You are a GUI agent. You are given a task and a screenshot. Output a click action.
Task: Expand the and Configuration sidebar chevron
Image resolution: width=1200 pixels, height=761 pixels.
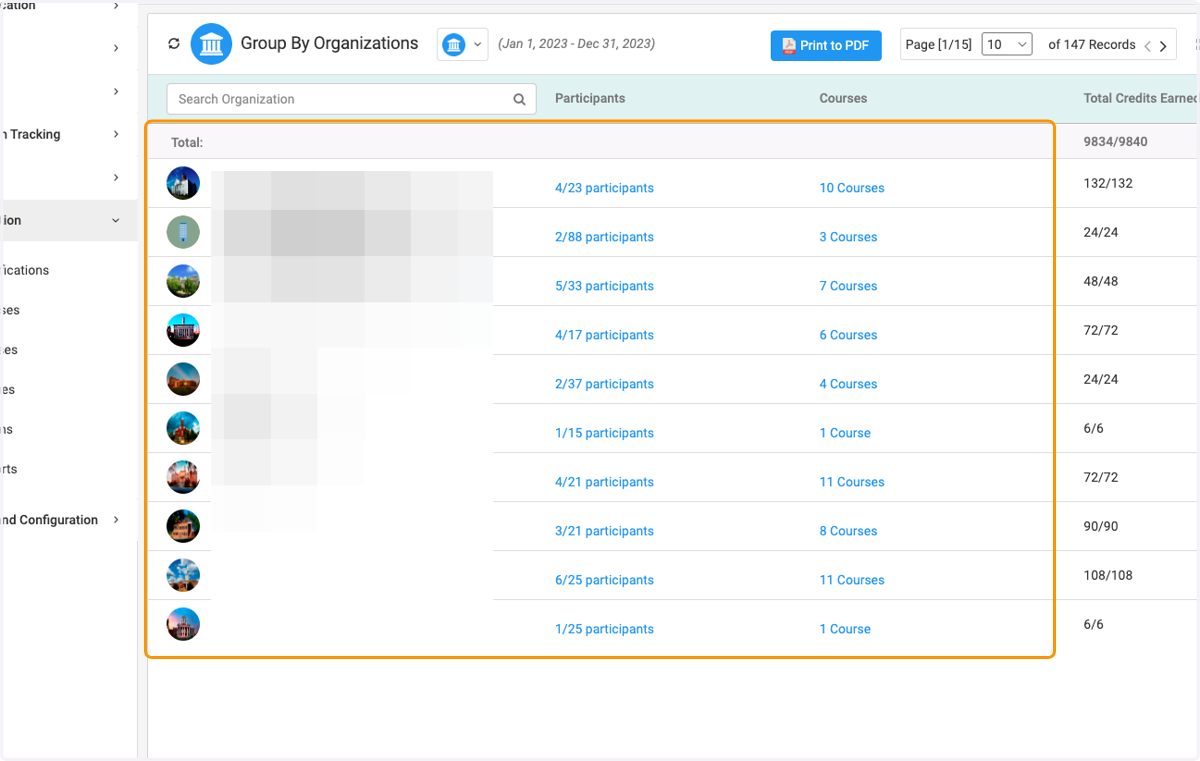point(116,520)
